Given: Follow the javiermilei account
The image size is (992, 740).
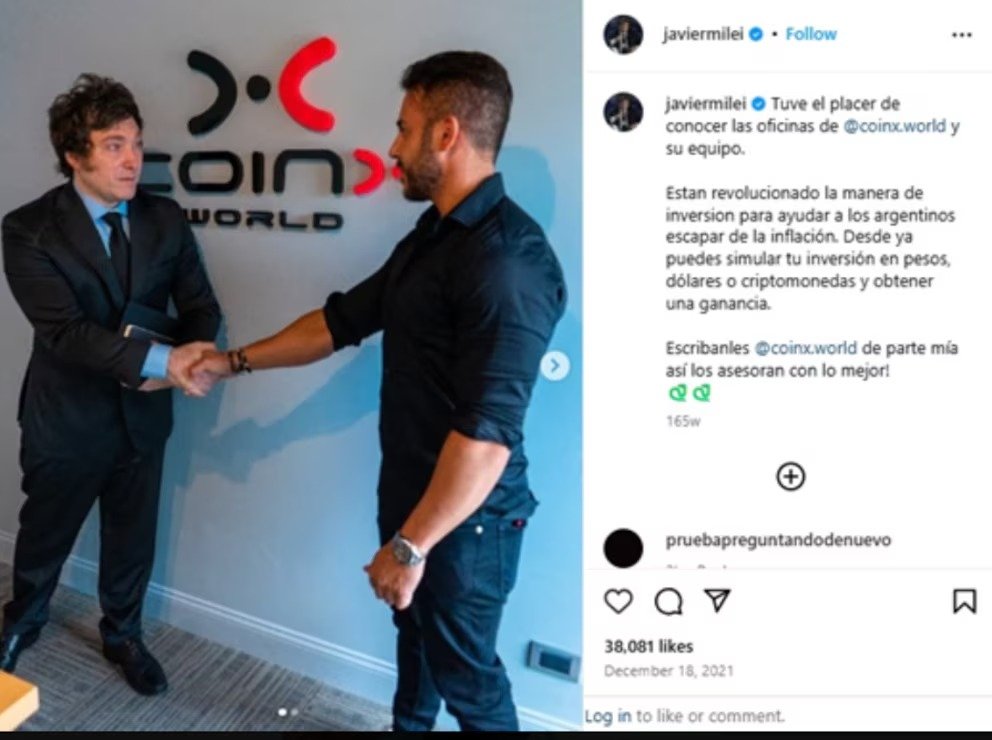Looking at the screenshot, I should [810, 34].
